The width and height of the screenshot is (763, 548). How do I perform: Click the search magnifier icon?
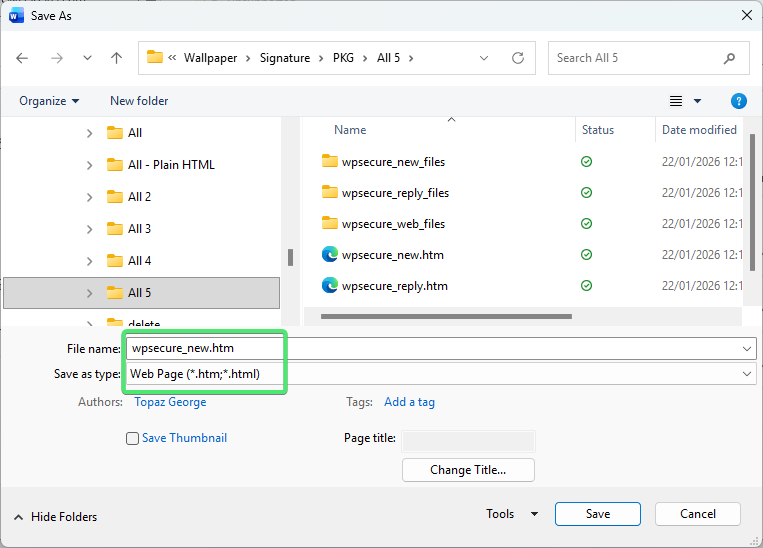[730, 58]
